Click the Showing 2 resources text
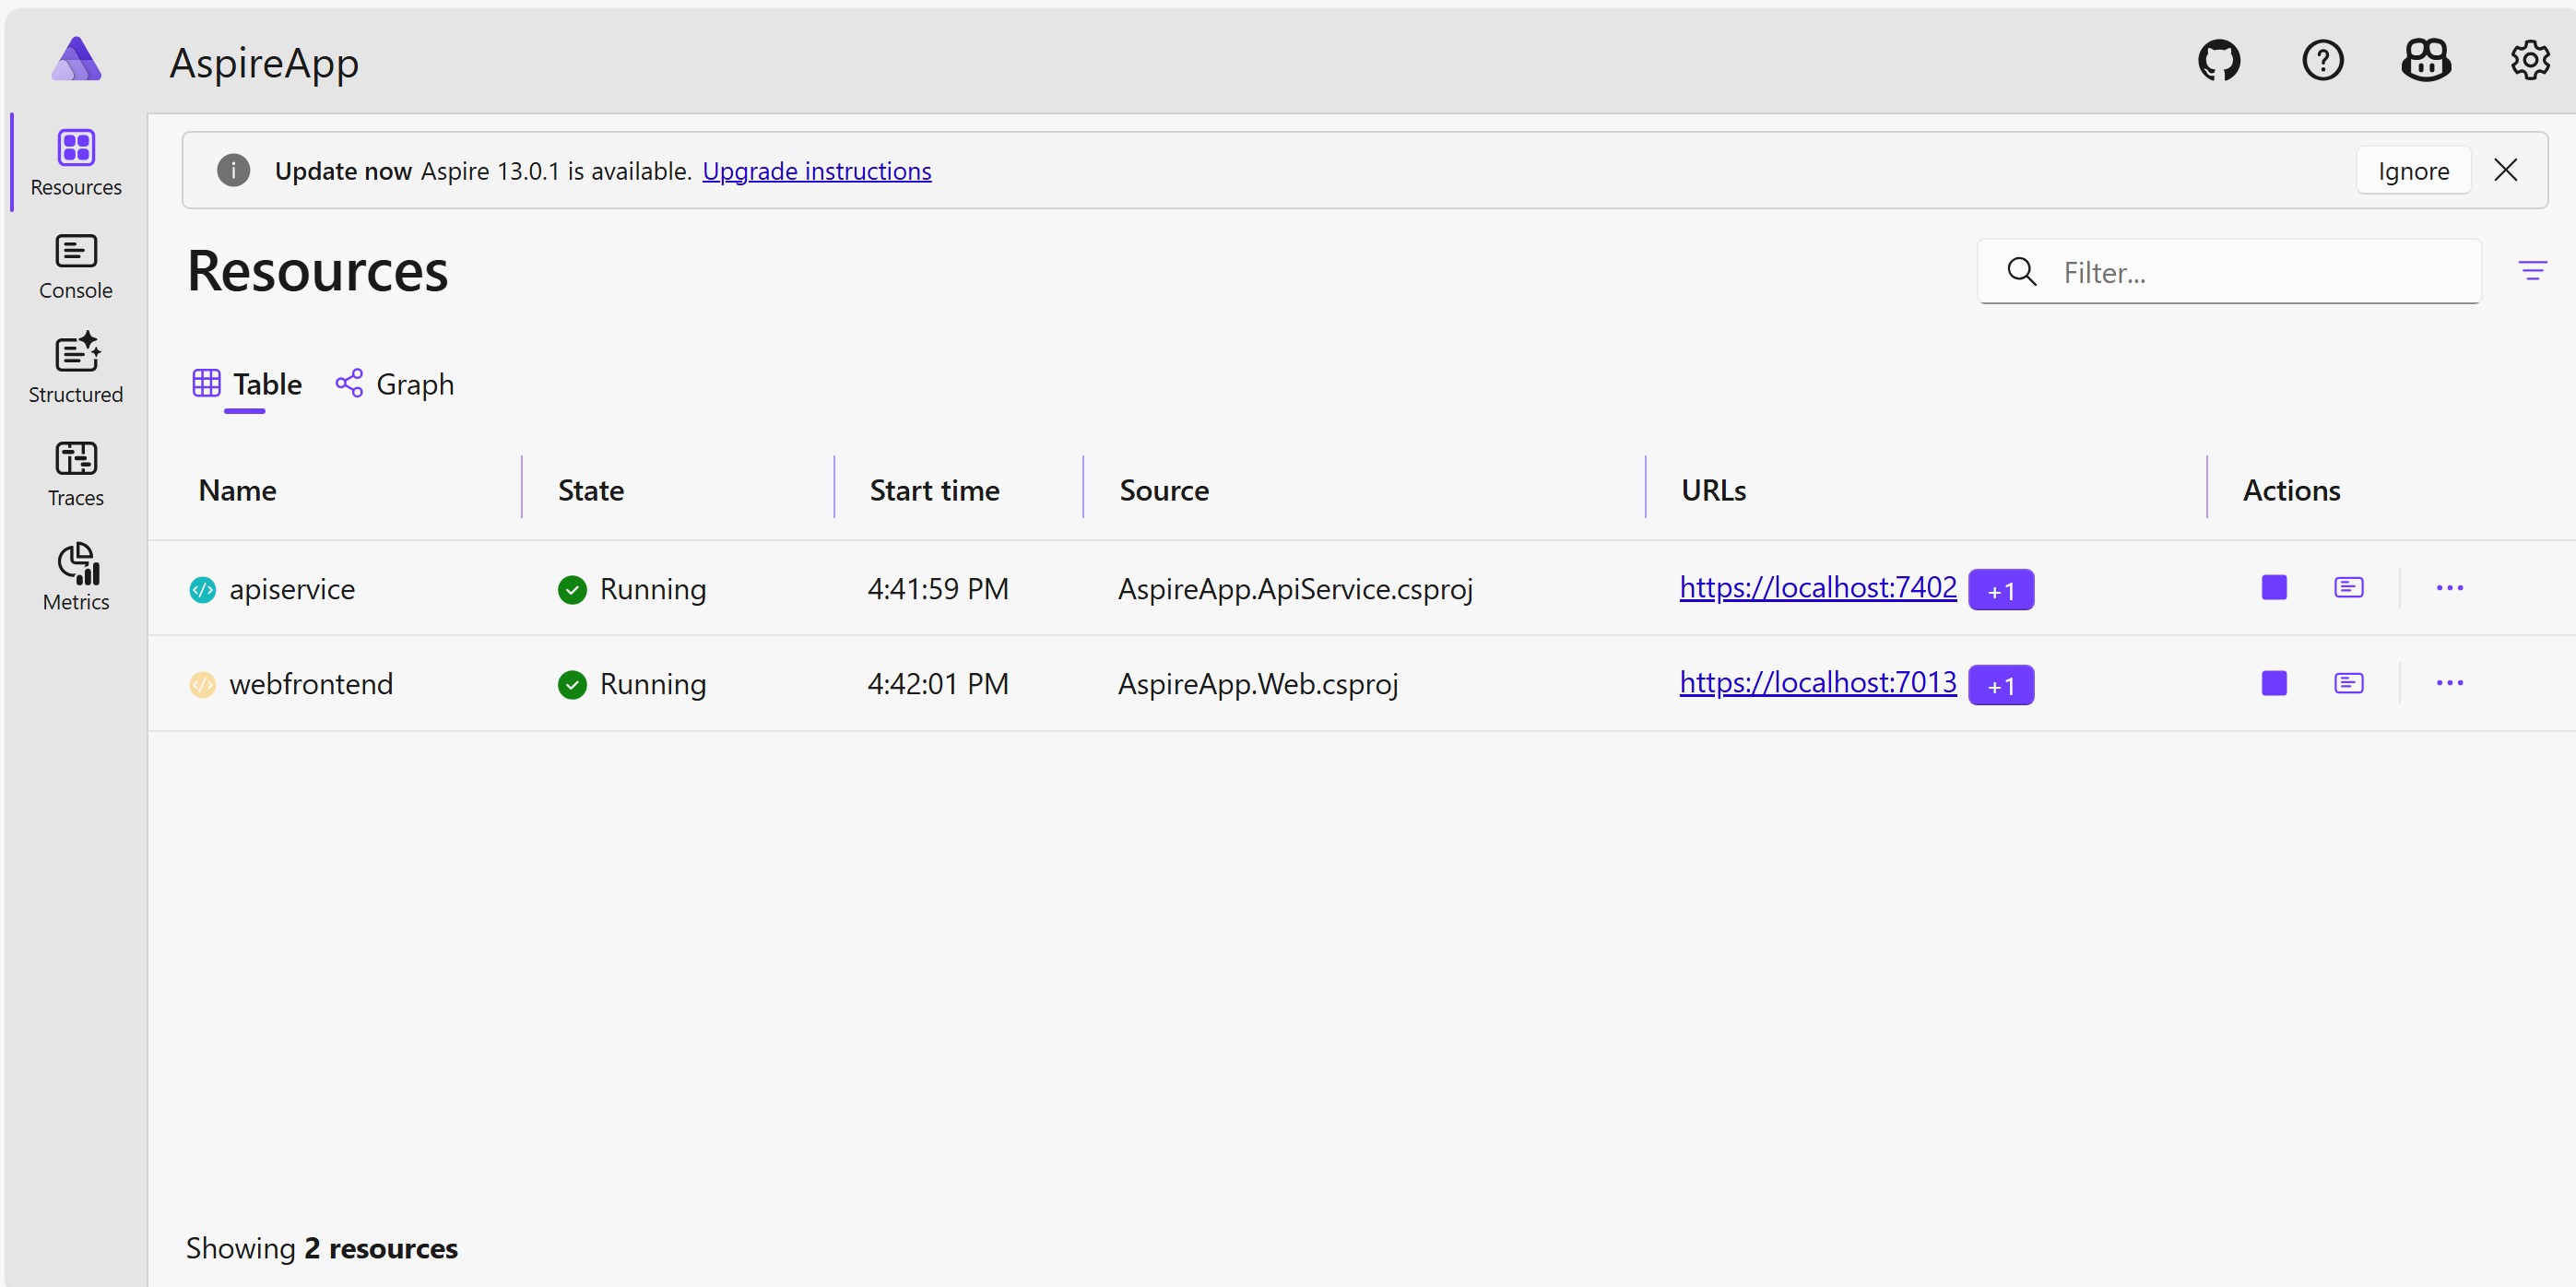 point(322,1248)
